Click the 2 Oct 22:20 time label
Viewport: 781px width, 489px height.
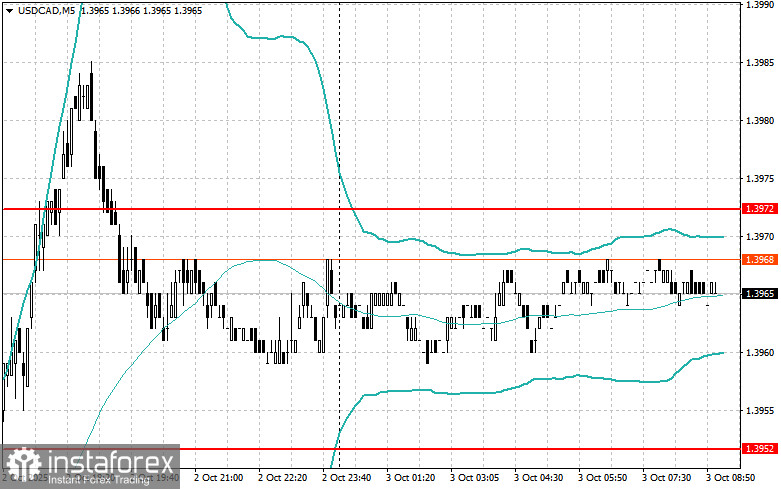tap(282, 478)
